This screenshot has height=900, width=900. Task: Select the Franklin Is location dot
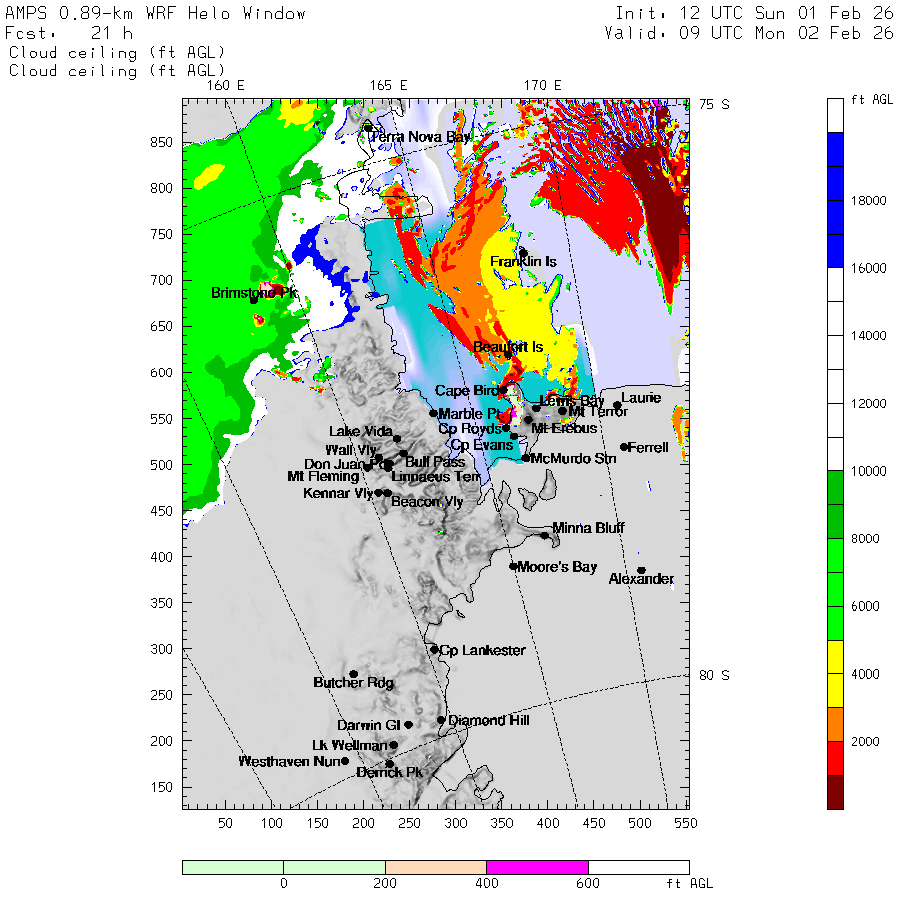tap(523, 253)
